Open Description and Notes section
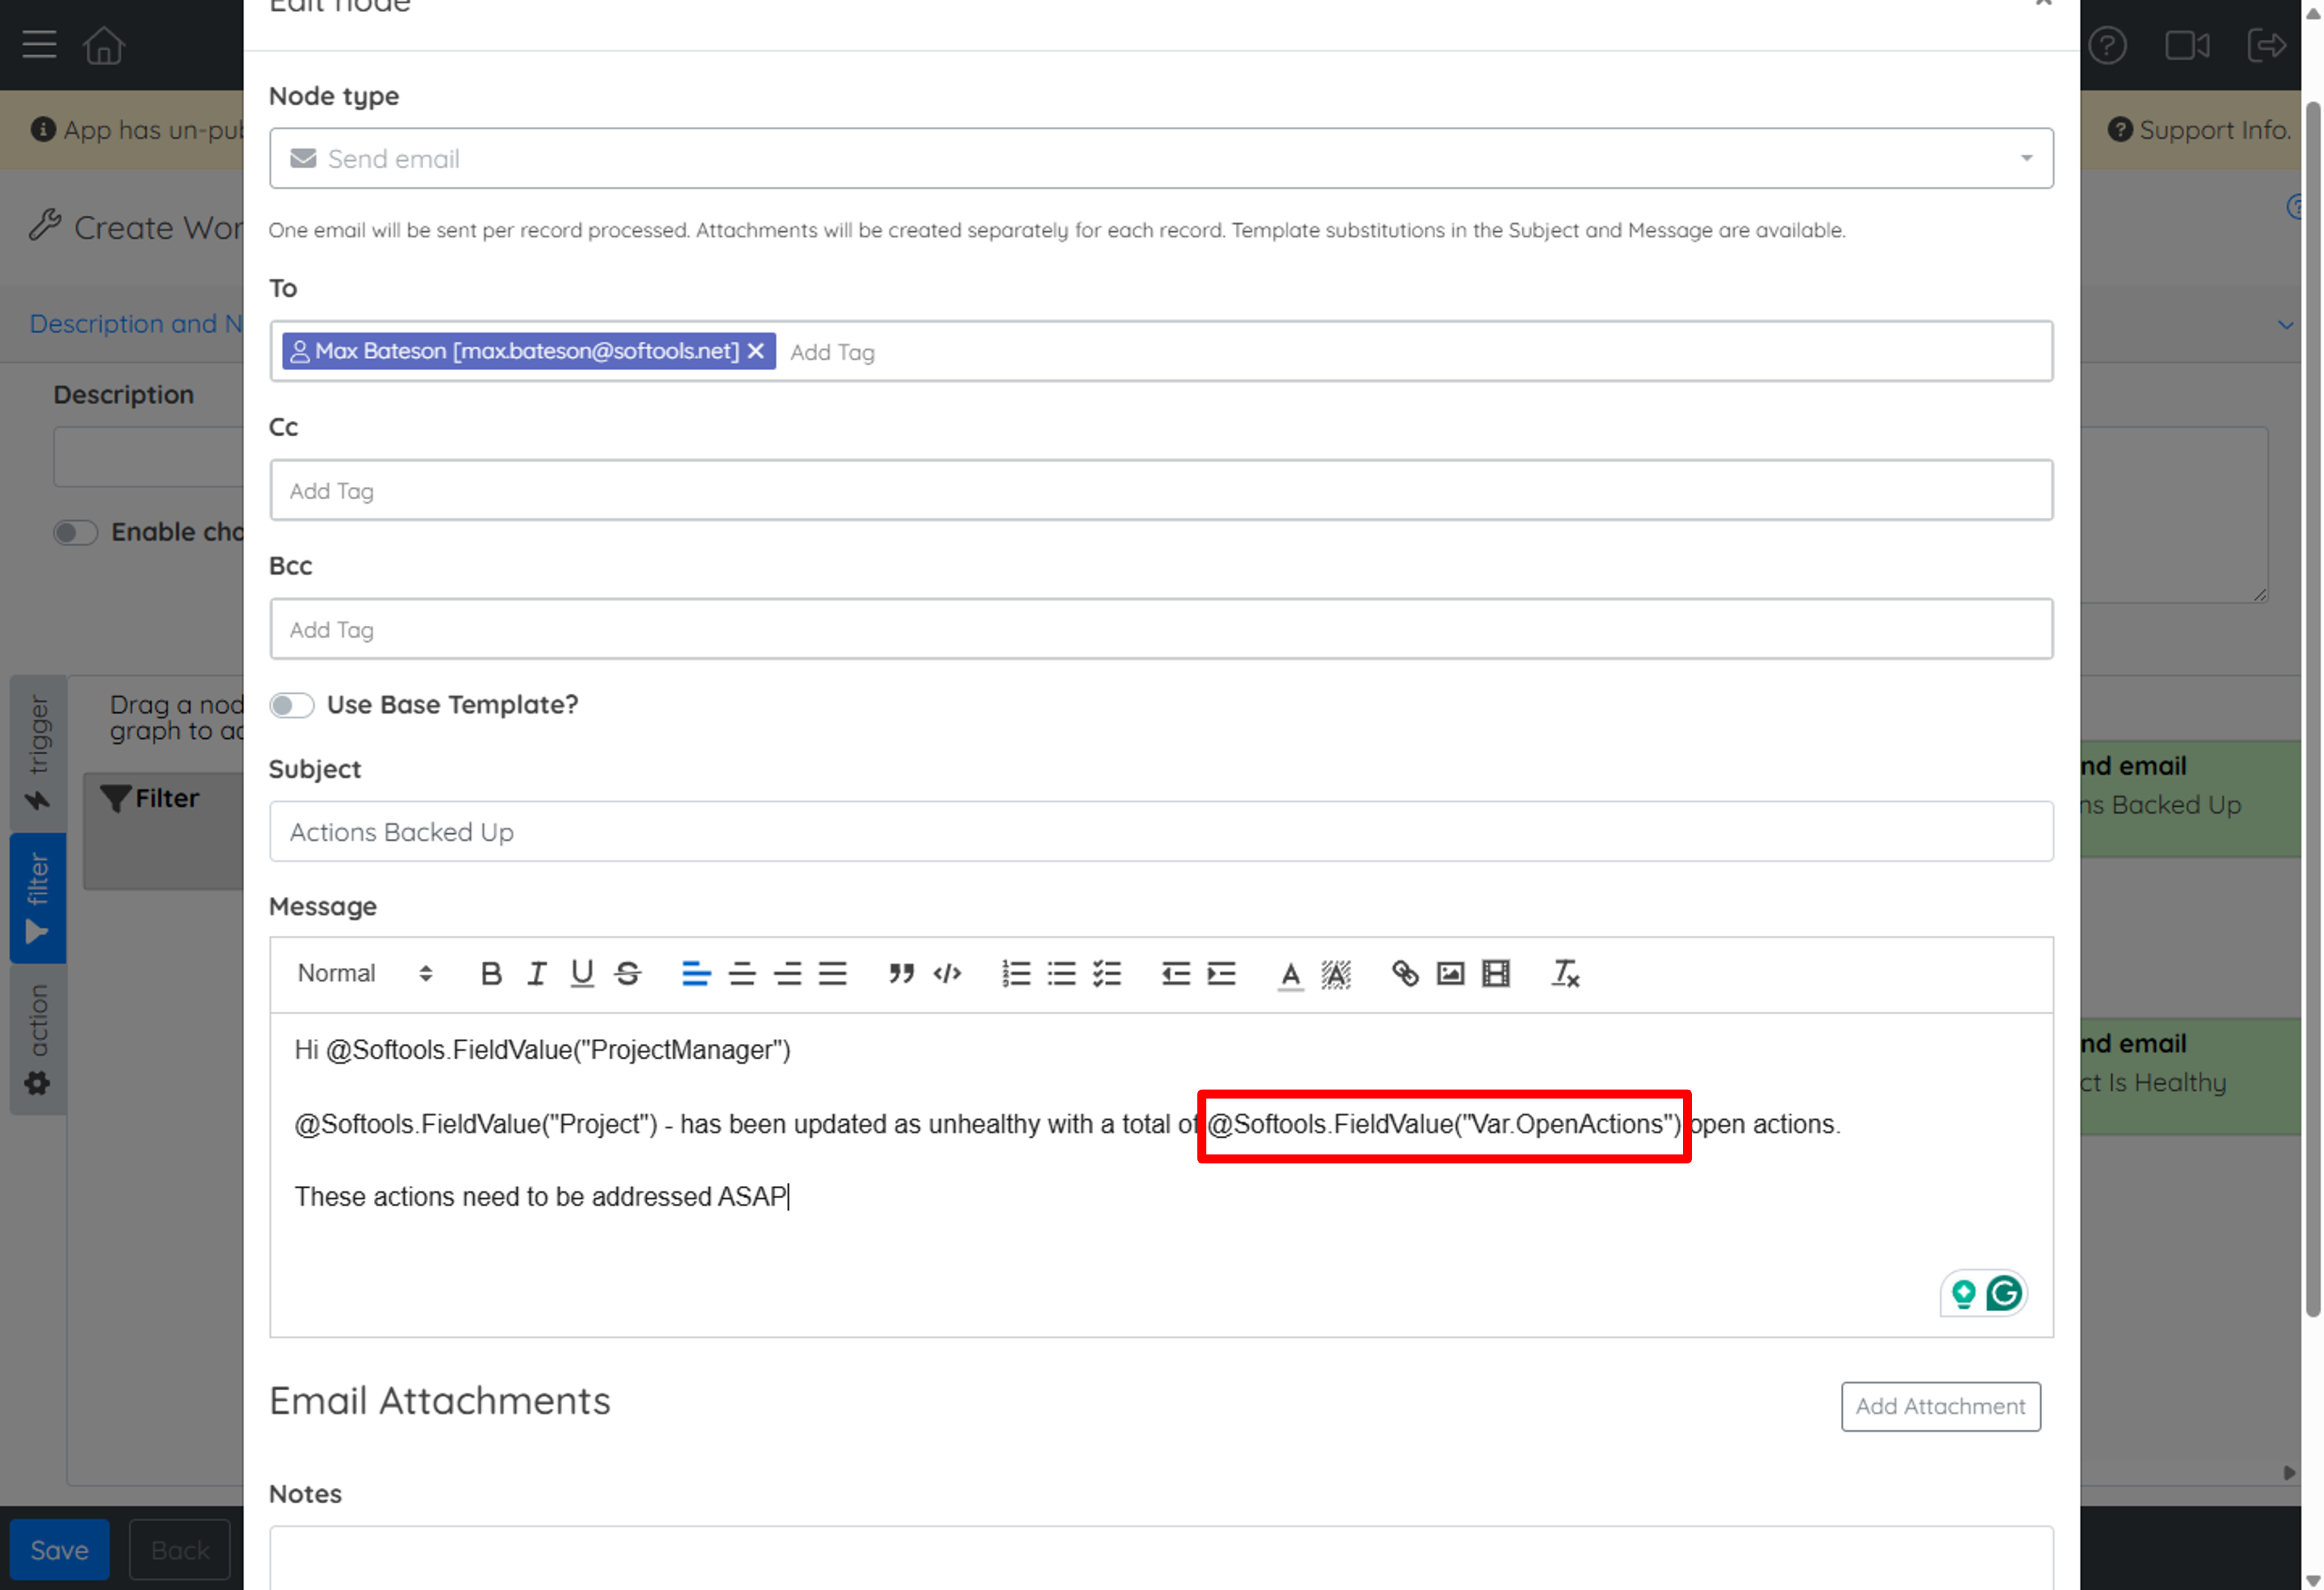This screenshot has height=1590, width=2324. coord(135,323)
